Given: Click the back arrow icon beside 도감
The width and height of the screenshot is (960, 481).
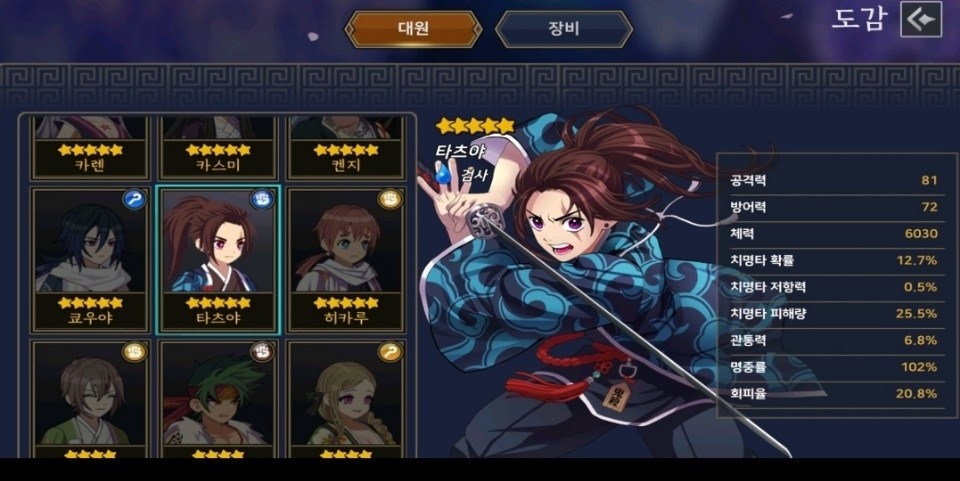Looking at the screenshot, I should point(921,20).
